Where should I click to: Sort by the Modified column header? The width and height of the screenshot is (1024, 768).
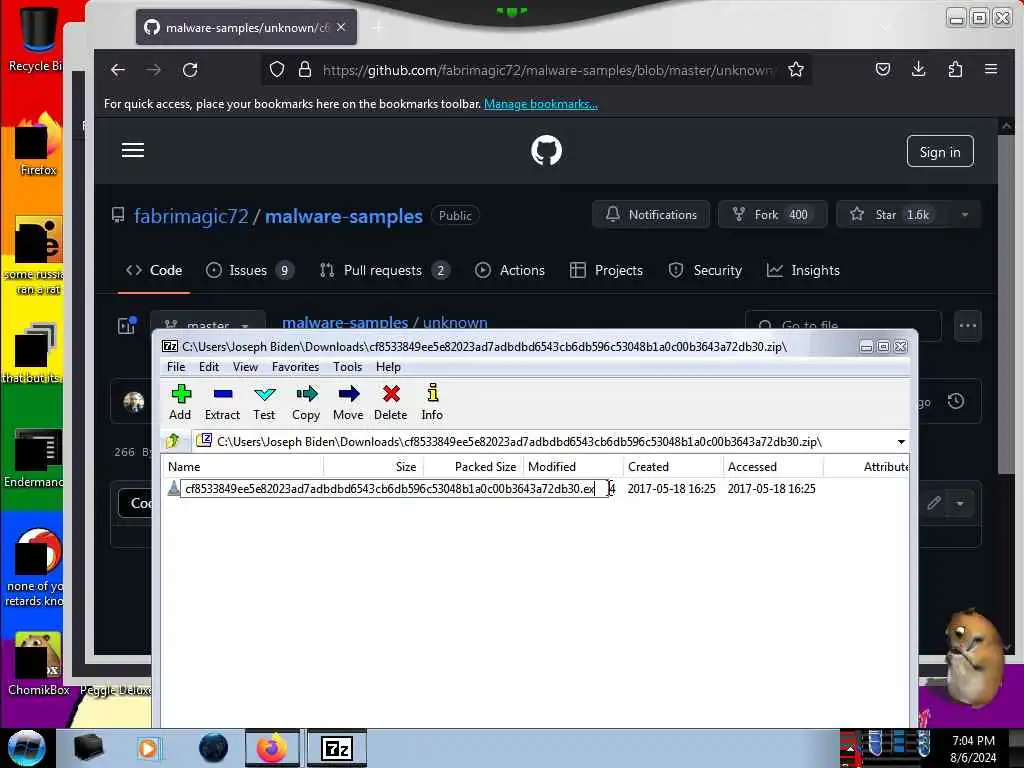(x=573, y=466)
